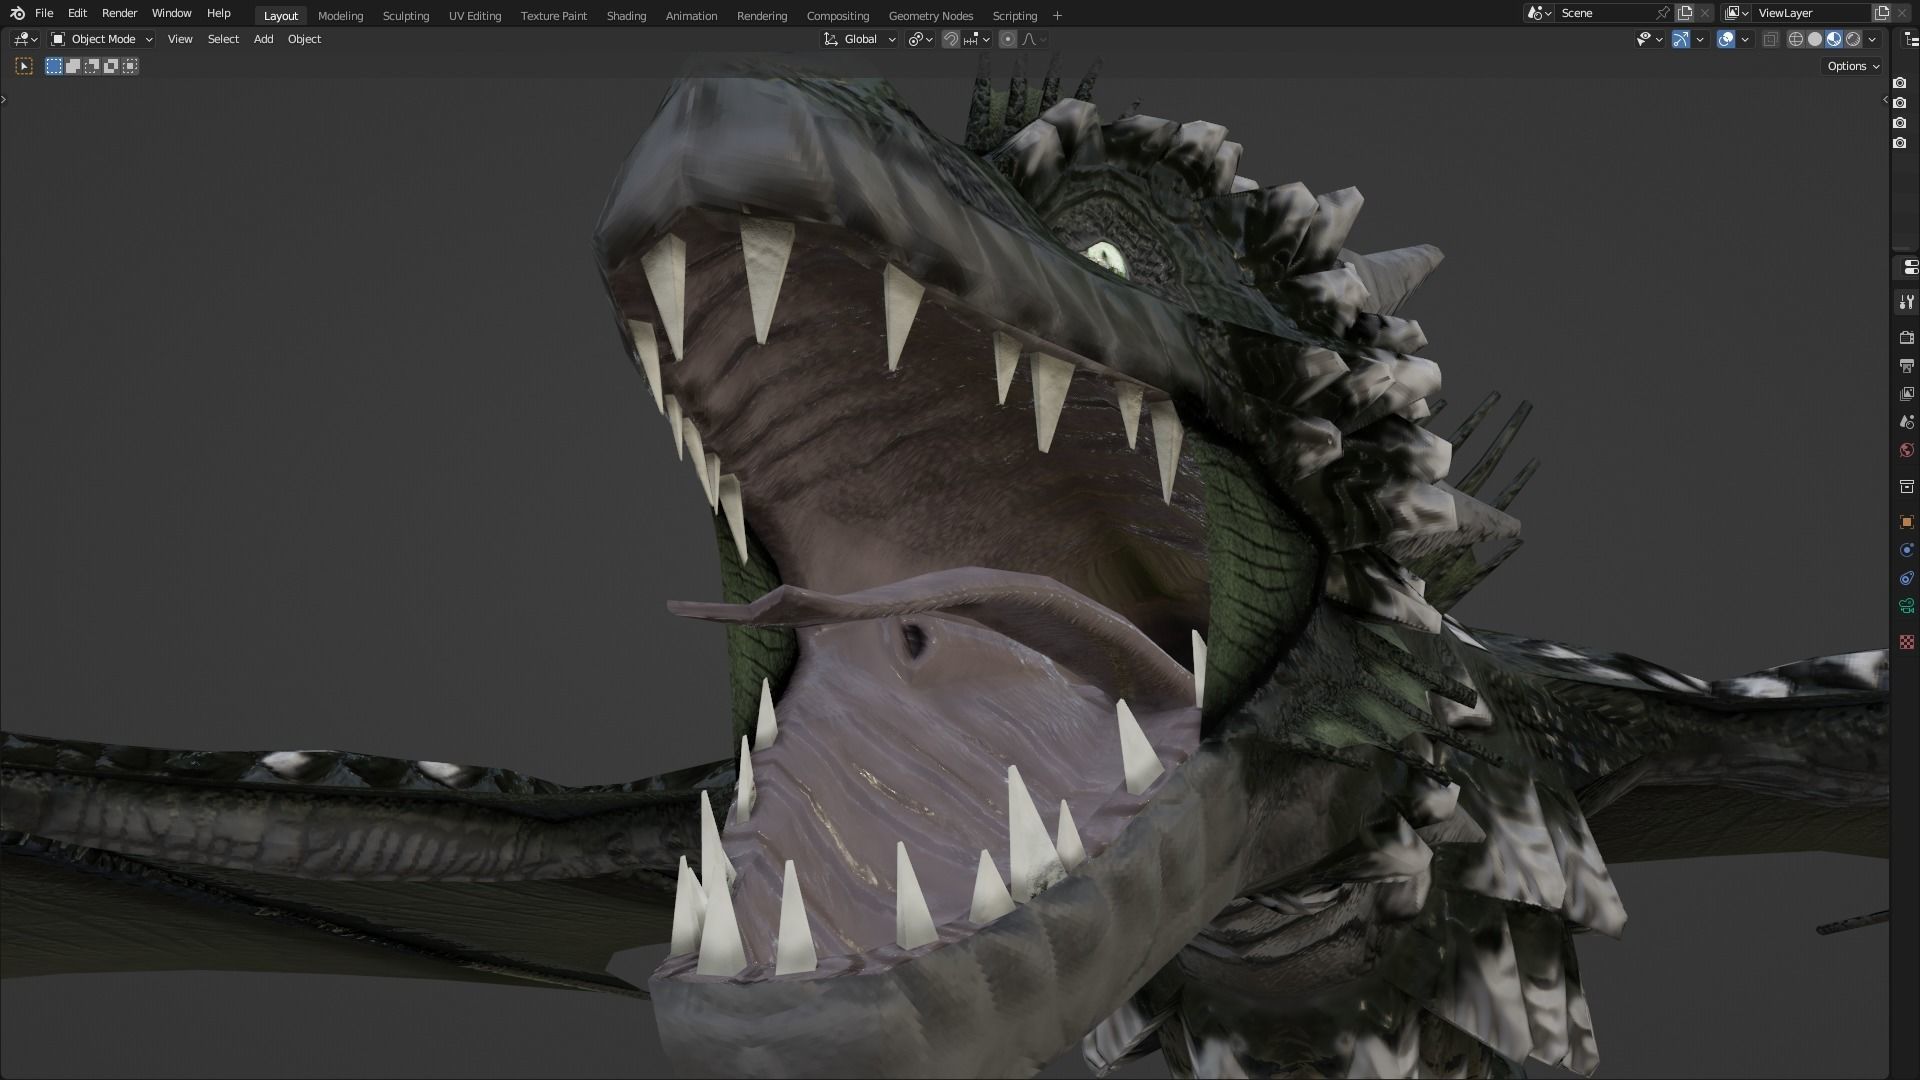This screenshot has width=1920, height=1080.
Task: Browse view layers icon dropdown
Action: [1737, 13]
